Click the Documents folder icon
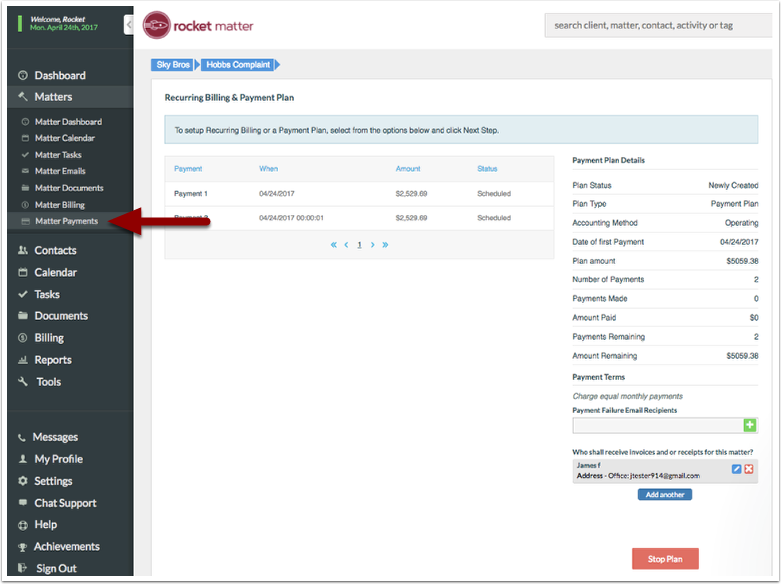The height and width of the screenshot is (584, 781). [22, 315]
